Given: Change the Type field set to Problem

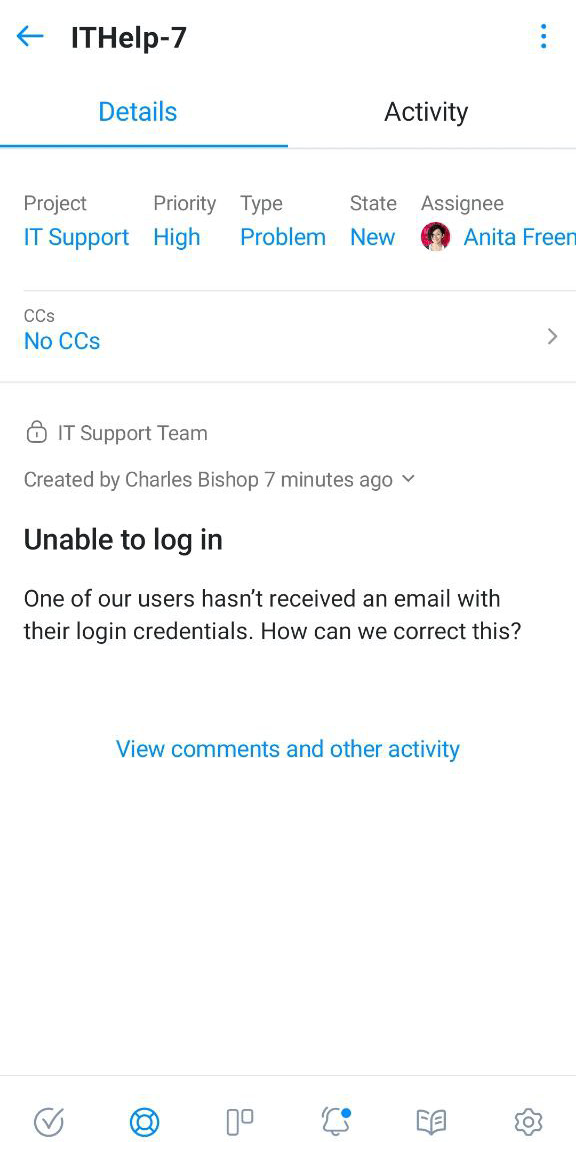Looking at the screenshot, I should click(x=282, y=237).
